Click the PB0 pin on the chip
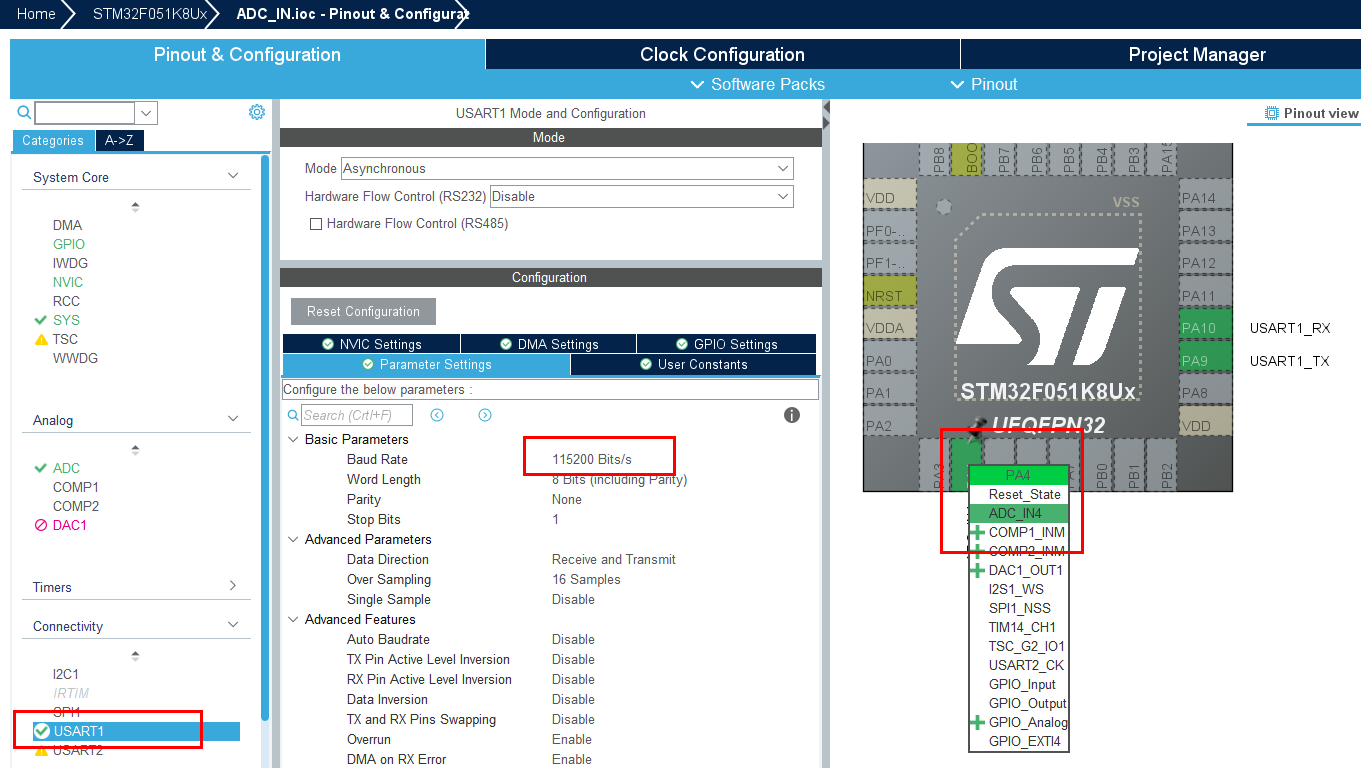 pyautogui.click(x=1102, y=467)
